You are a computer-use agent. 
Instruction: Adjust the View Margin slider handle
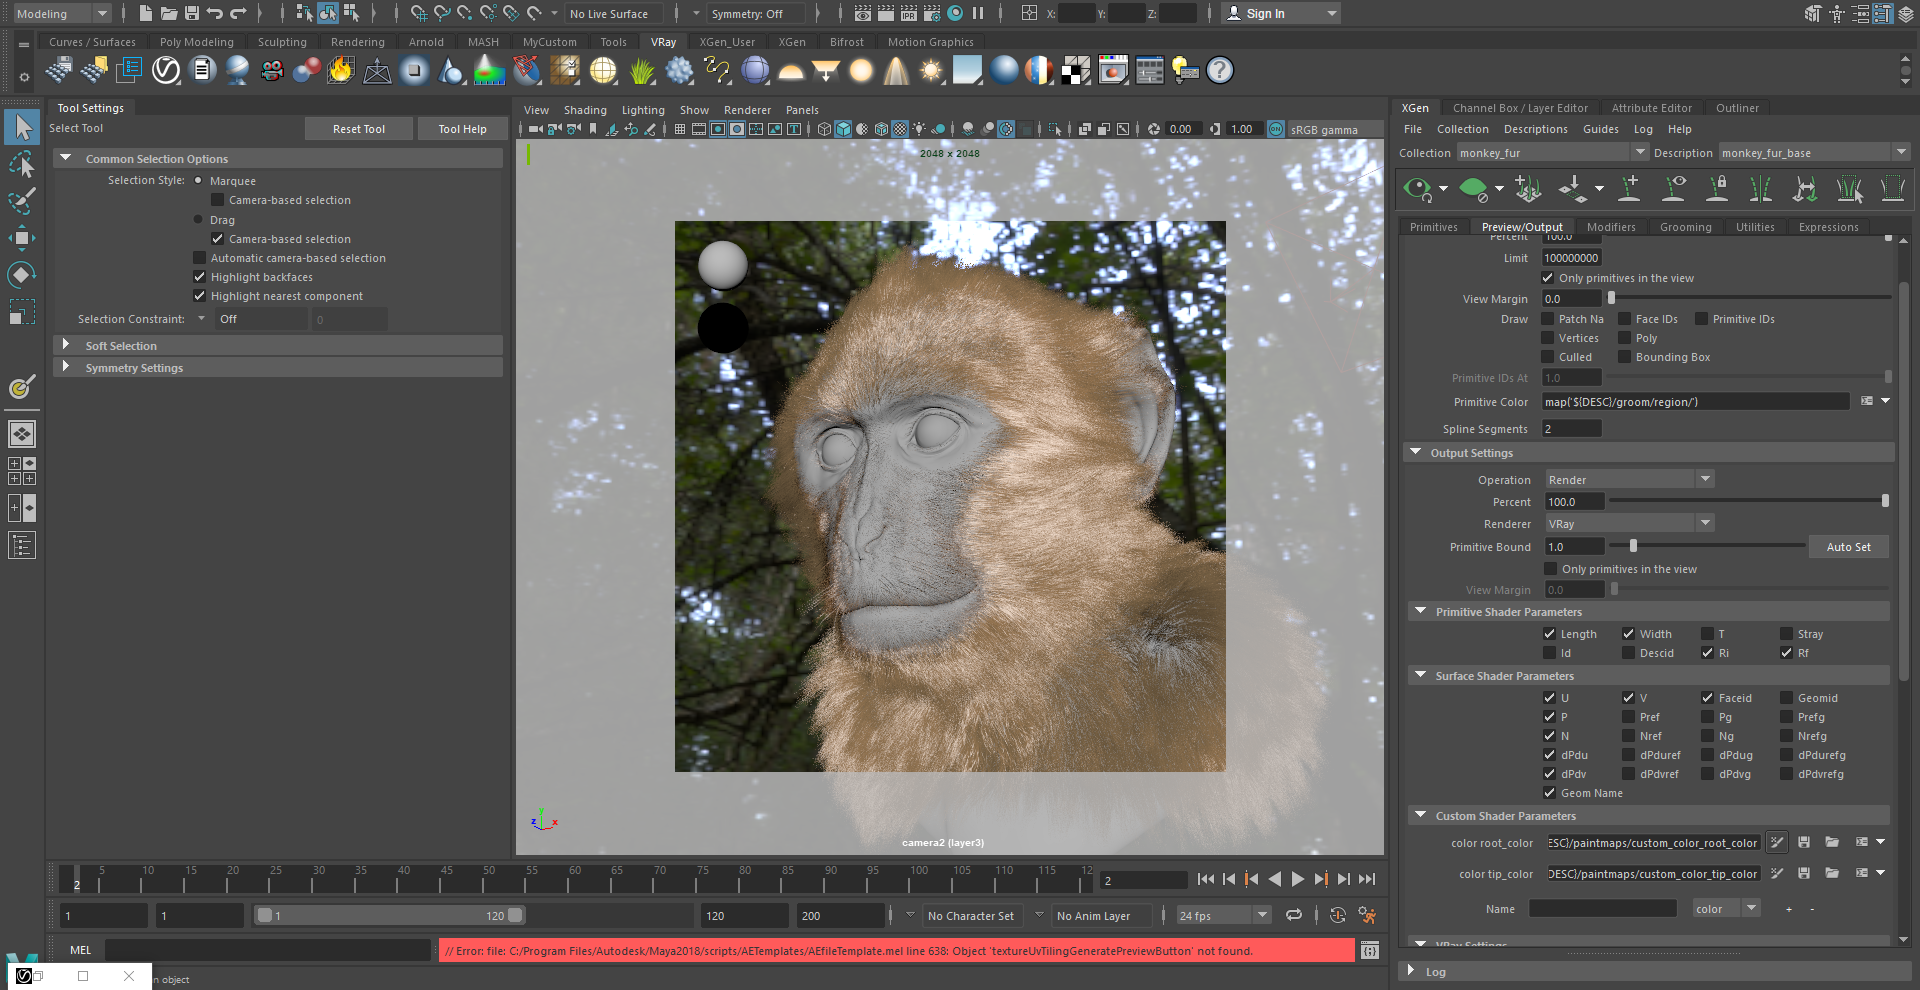(x=1611, y=298)
